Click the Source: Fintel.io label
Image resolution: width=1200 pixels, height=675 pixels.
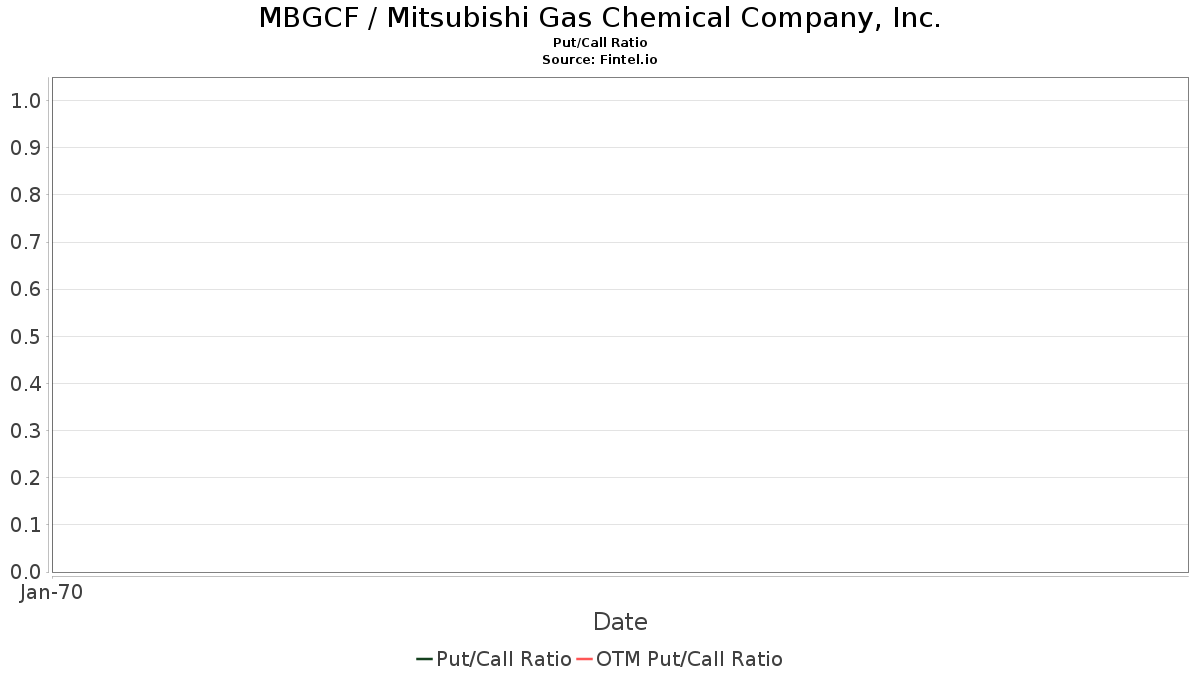(x=600, y=60)
